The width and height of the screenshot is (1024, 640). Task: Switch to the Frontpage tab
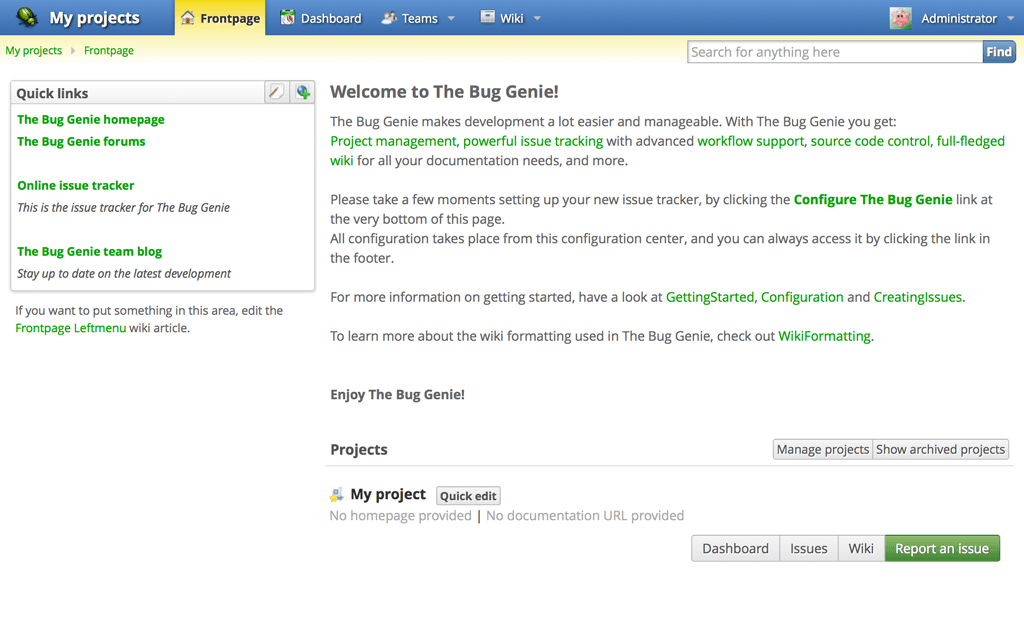pyautogui.click(x=220, y=18)
